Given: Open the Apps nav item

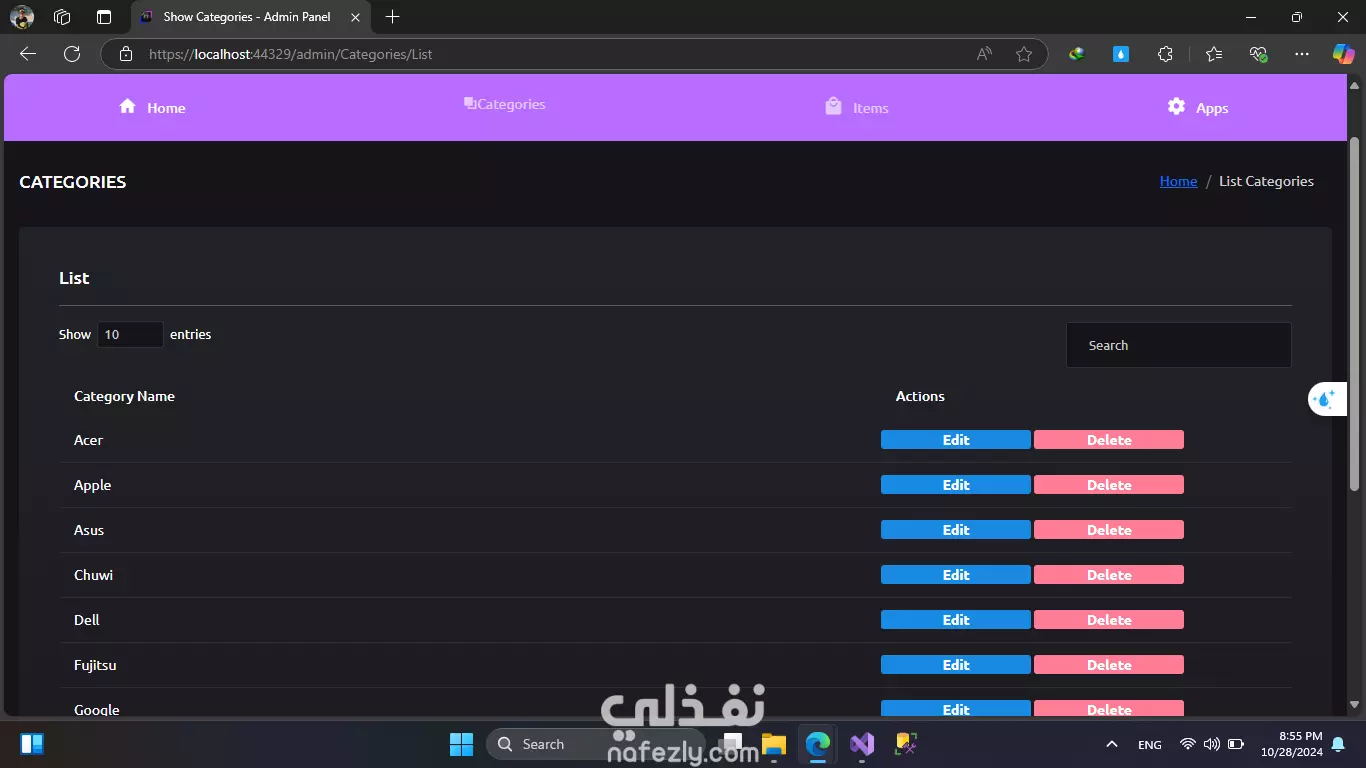Looking at the screenshot, I should [1198, 108].
